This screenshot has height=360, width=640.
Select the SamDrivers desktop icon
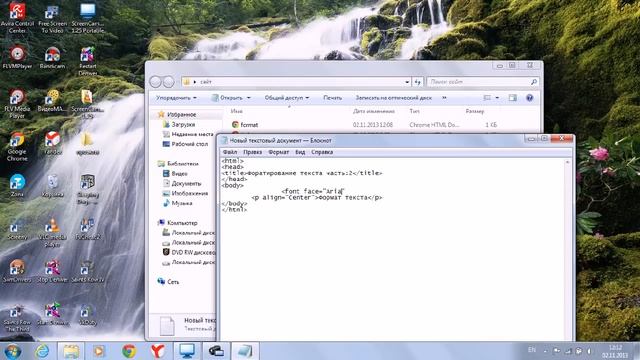(17, 271)
